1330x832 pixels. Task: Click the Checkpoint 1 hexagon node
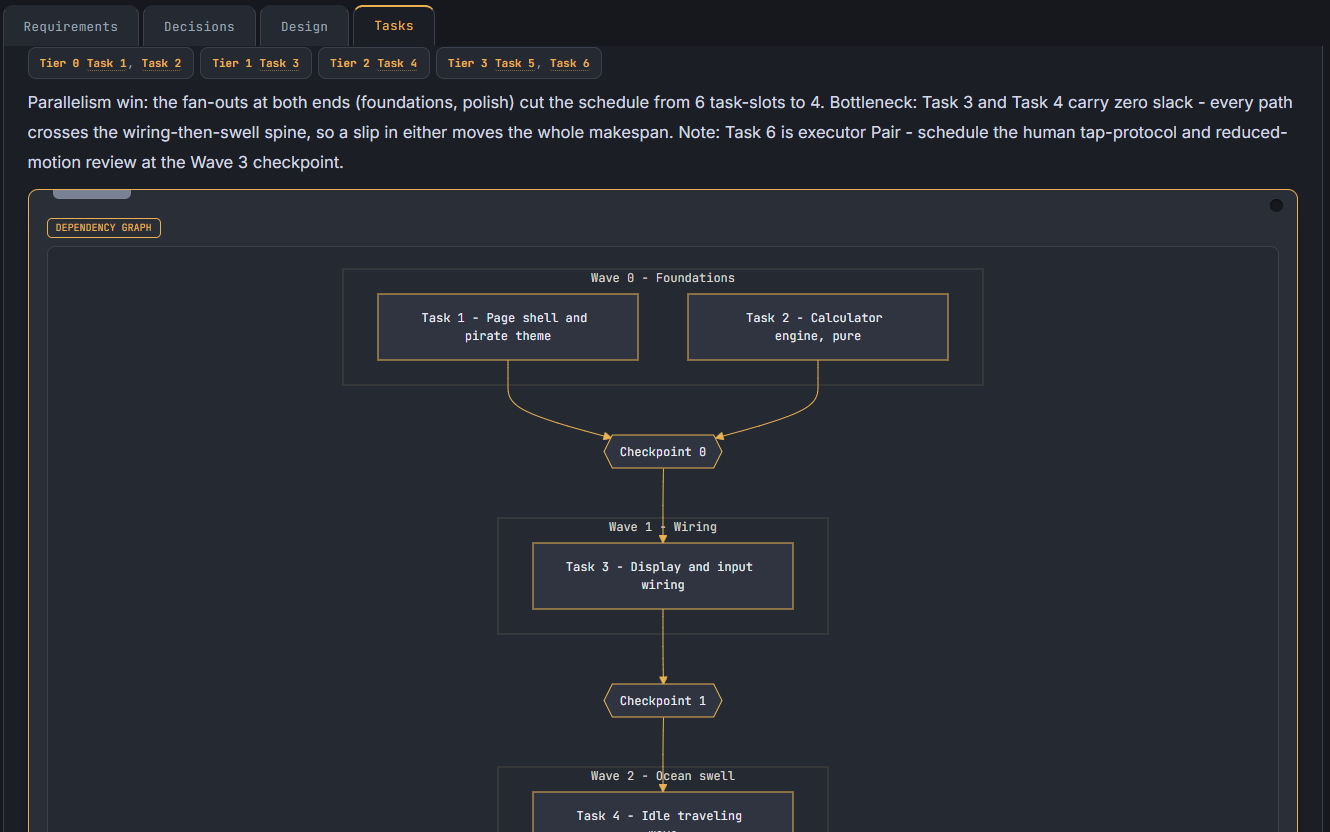pos(663,701)
